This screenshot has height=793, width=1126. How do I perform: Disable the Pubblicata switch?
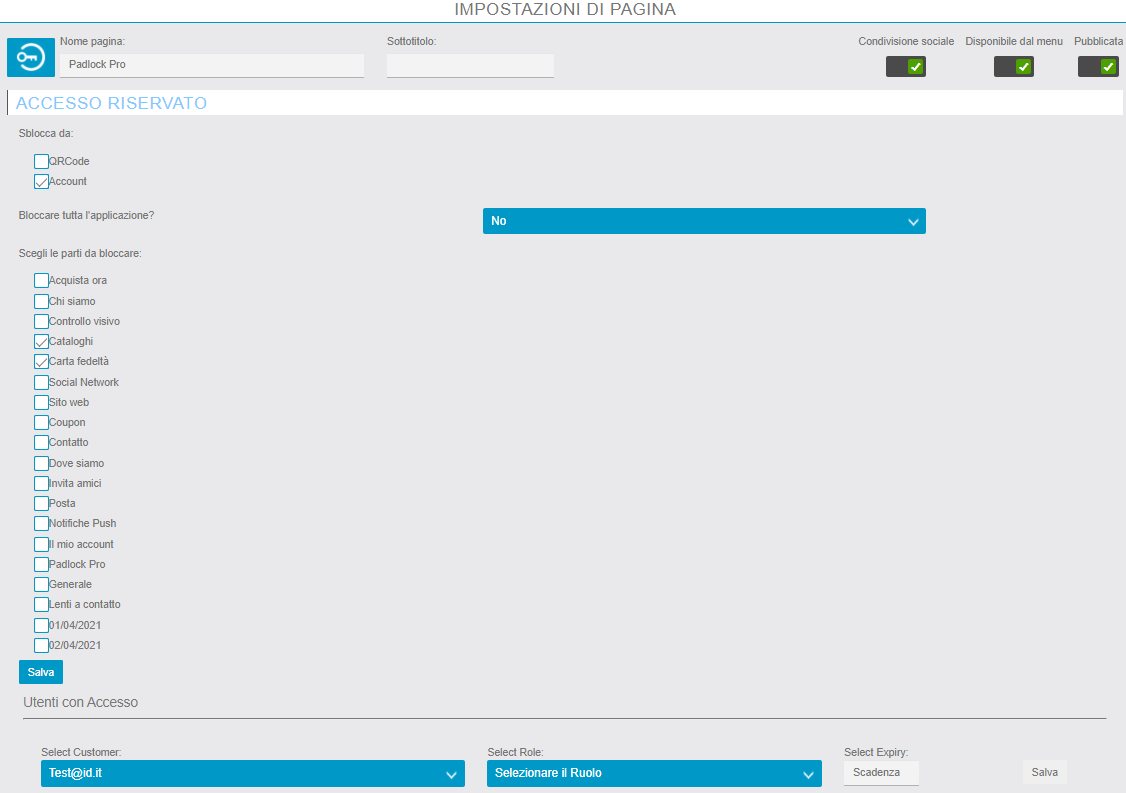pyautogui.click(x=1097, y=67)
